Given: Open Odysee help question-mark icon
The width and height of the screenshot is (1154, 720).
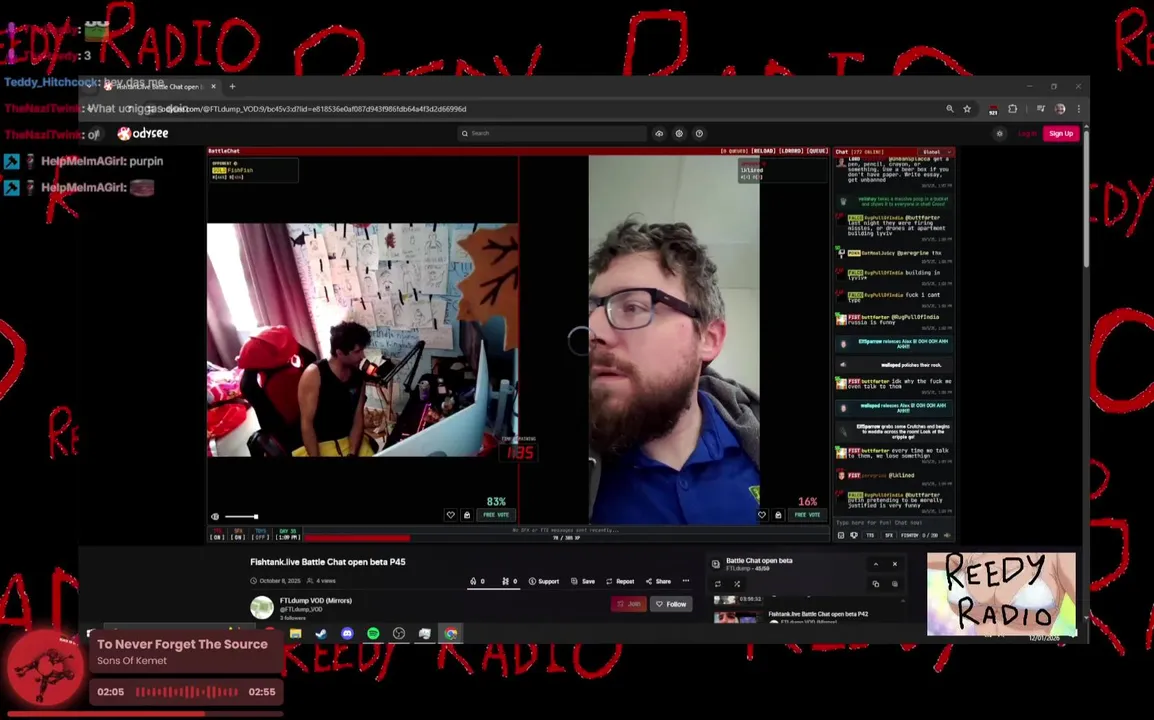Looking at the screenshot, I should (699, 133).
